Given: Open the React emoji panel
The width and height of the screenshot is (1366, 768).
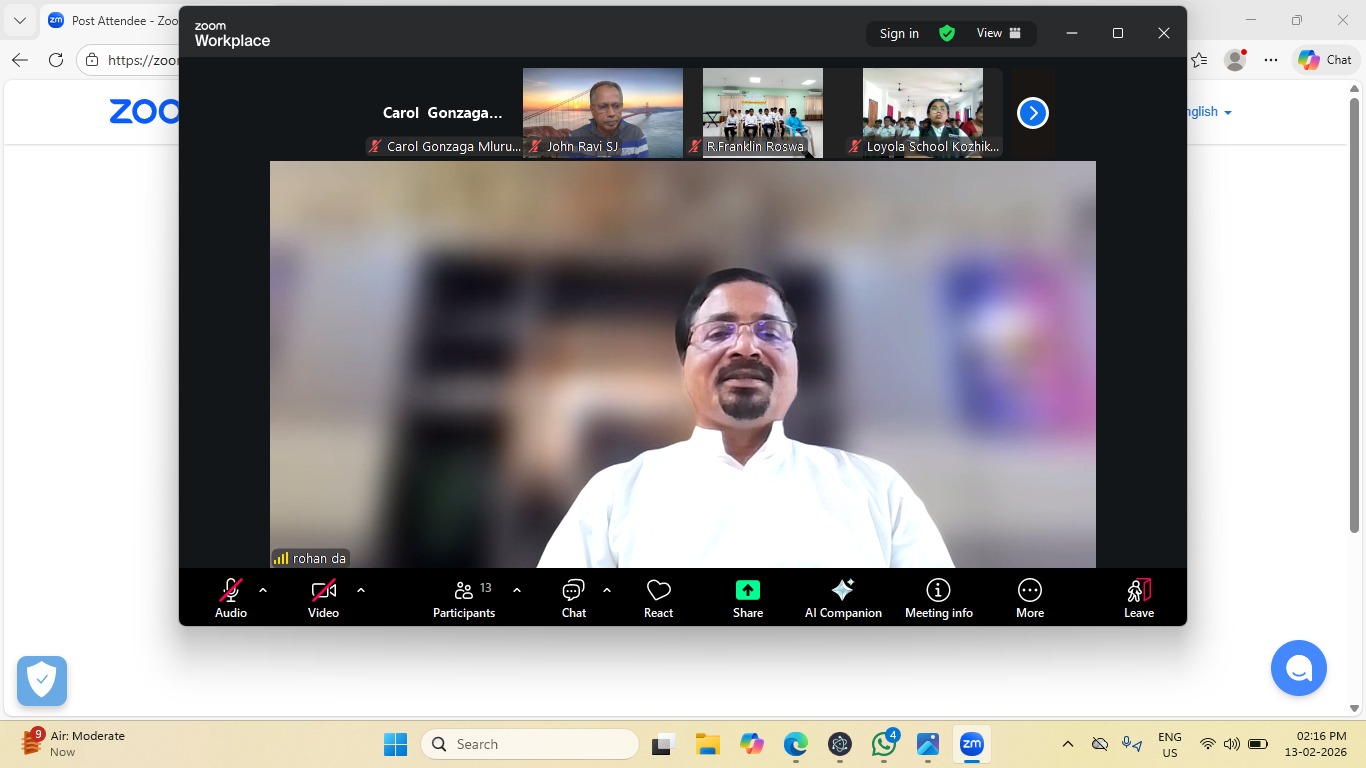Looking at the screenshot, I should point(658,598).
